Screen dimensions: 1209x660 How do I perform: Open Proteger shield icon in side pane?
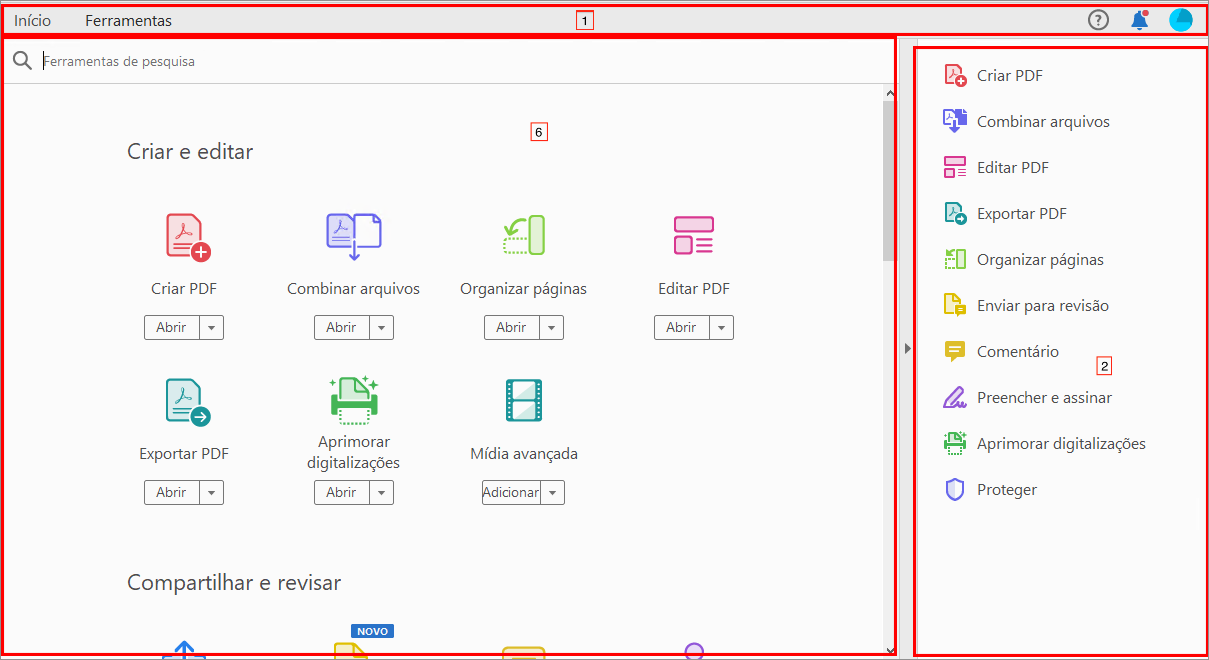[x=955, y=489]
